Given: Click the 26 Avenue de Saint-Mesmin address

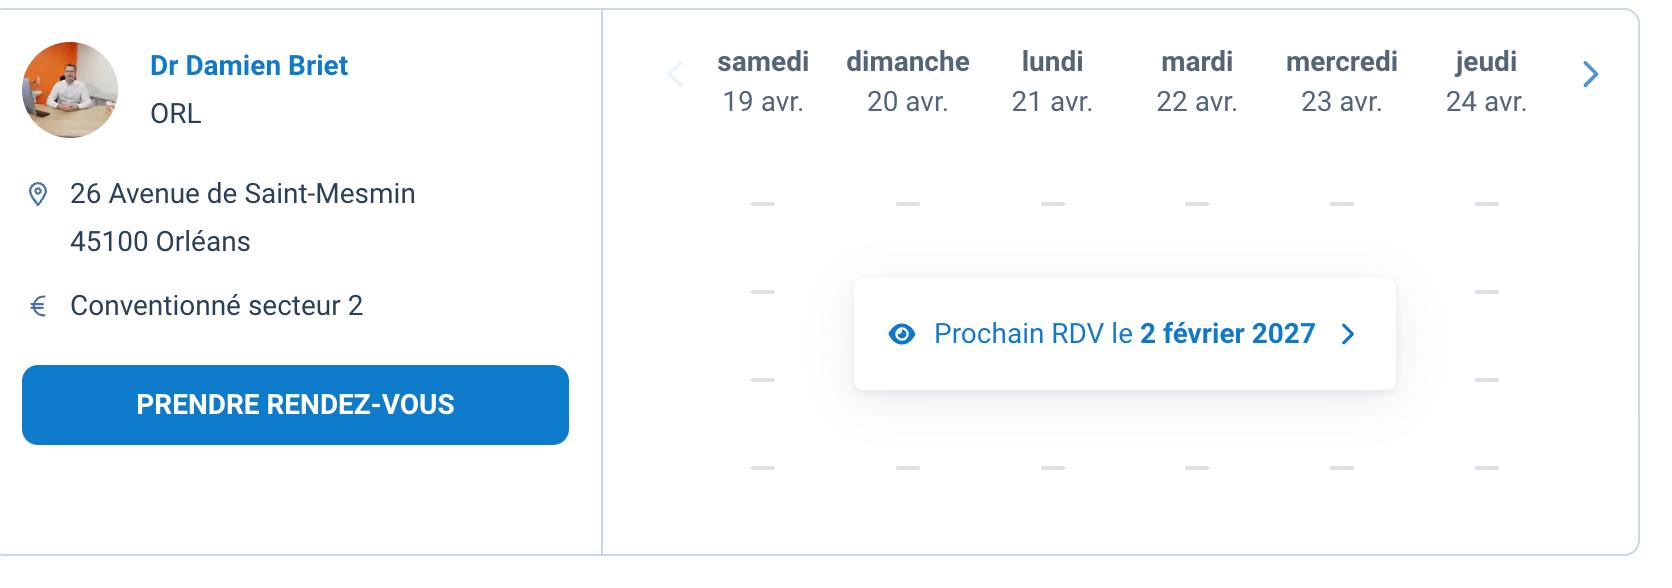Looking at the screenshot, I should pyautogui.click(x=243, y=194).
